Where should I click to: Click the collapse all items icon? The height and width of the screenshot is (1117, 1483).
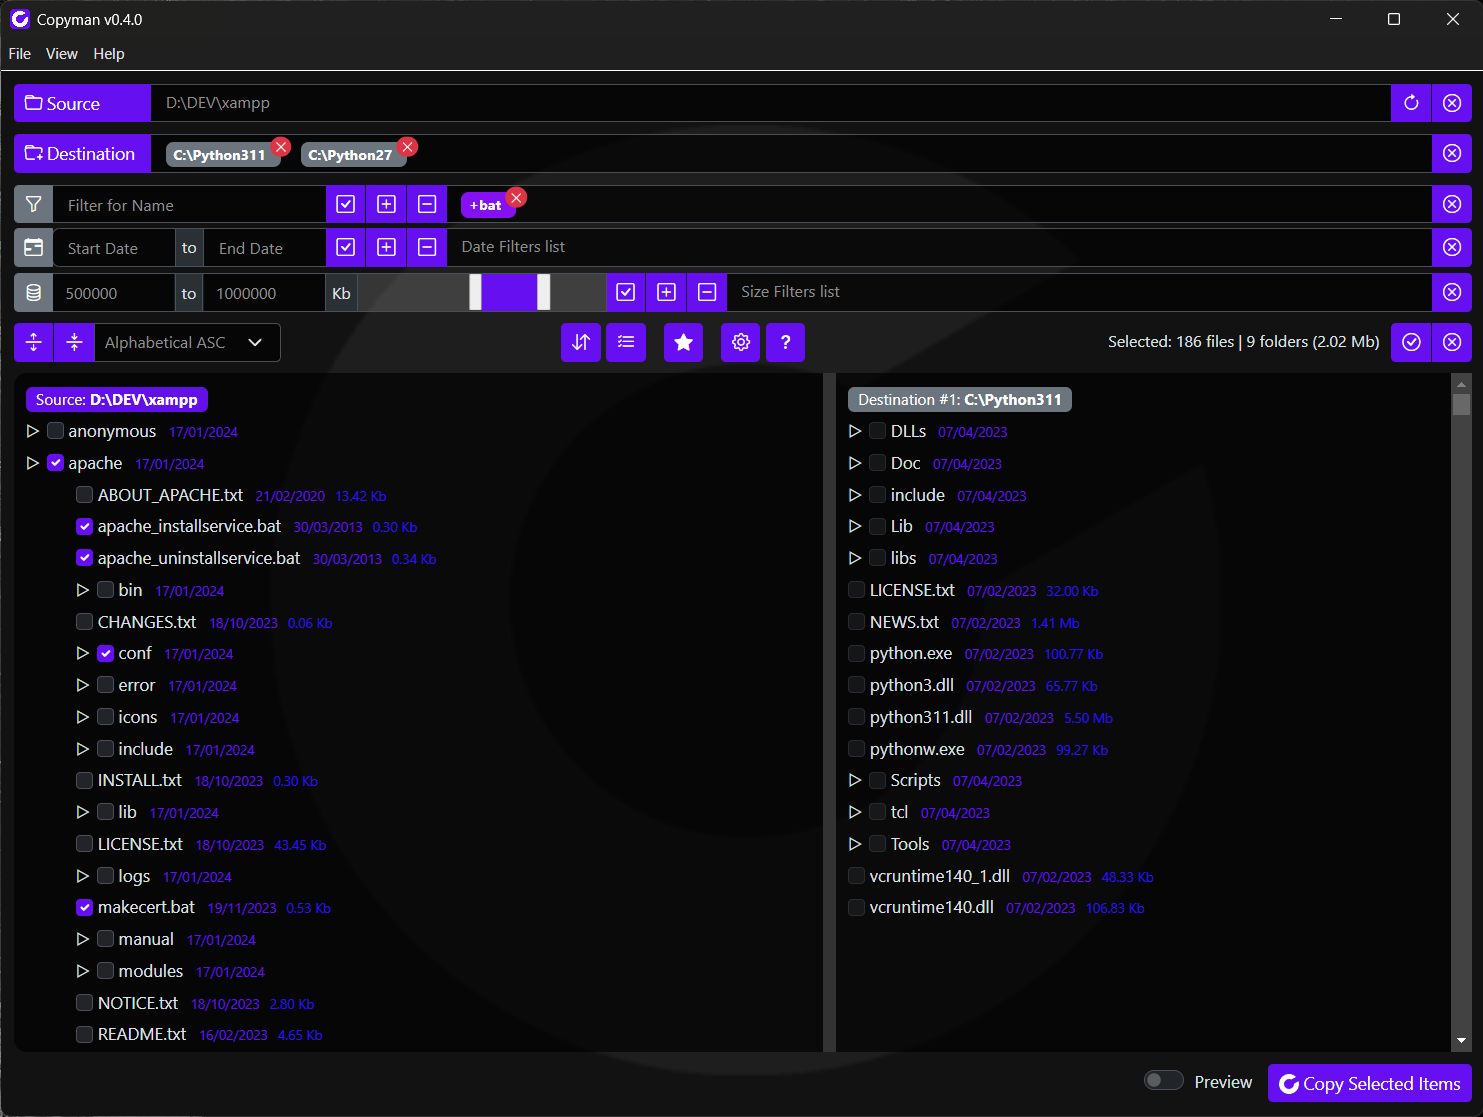[x=74, y=342]
